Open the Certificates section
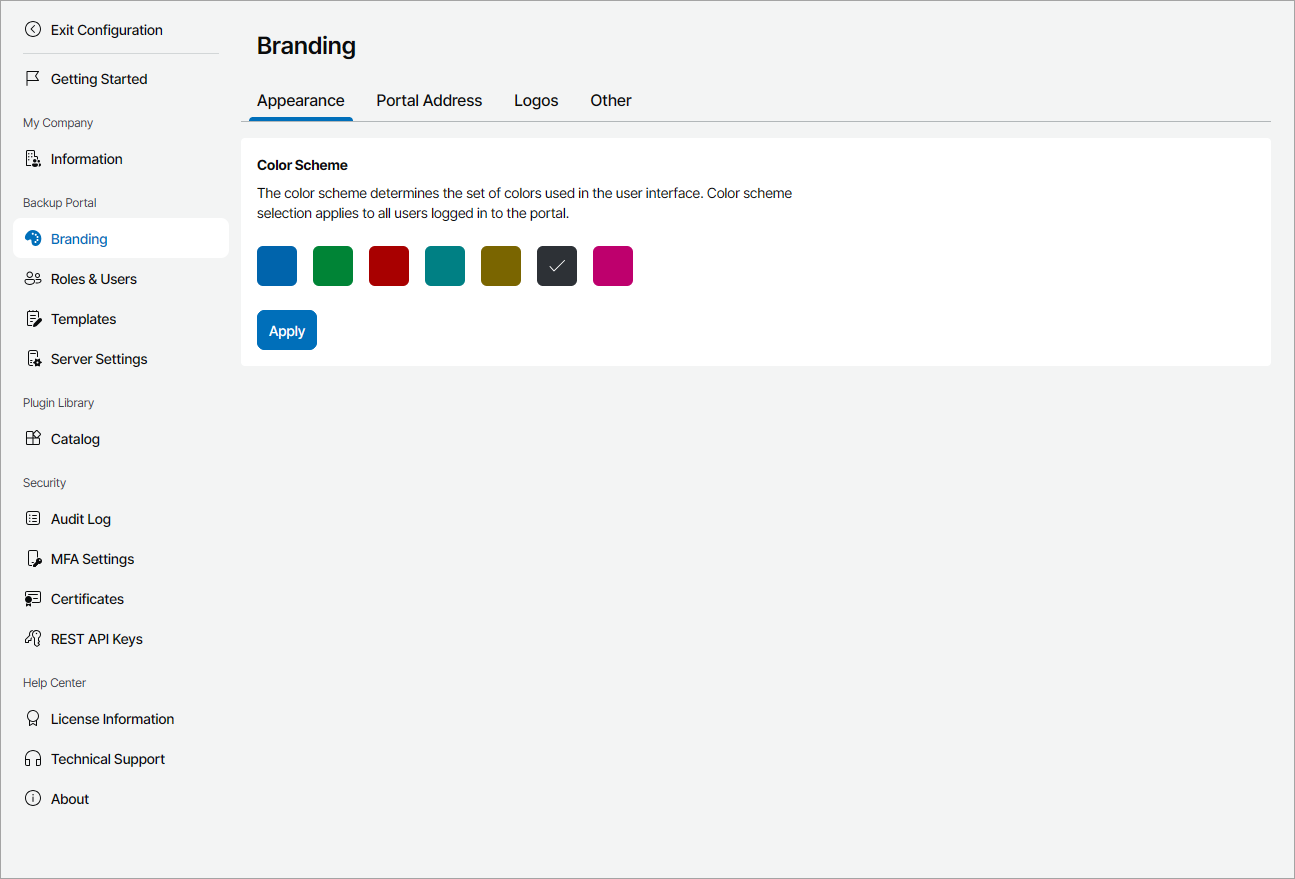1295x879 pixels. coord(33,598)
